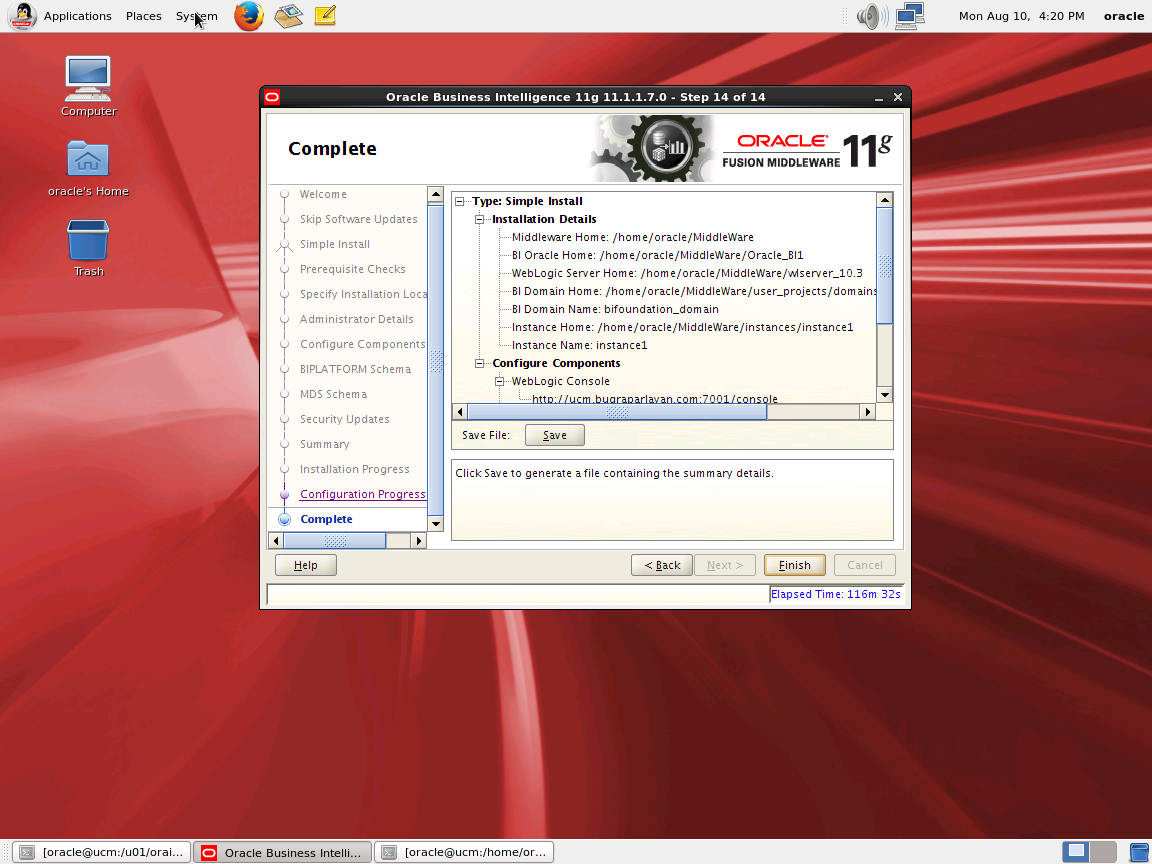The height and width of the screenshot is (864, 1152).
Task: Switch to the oracle@ucm:/home terminal taskbar button
Action: (x=464, y=852)
